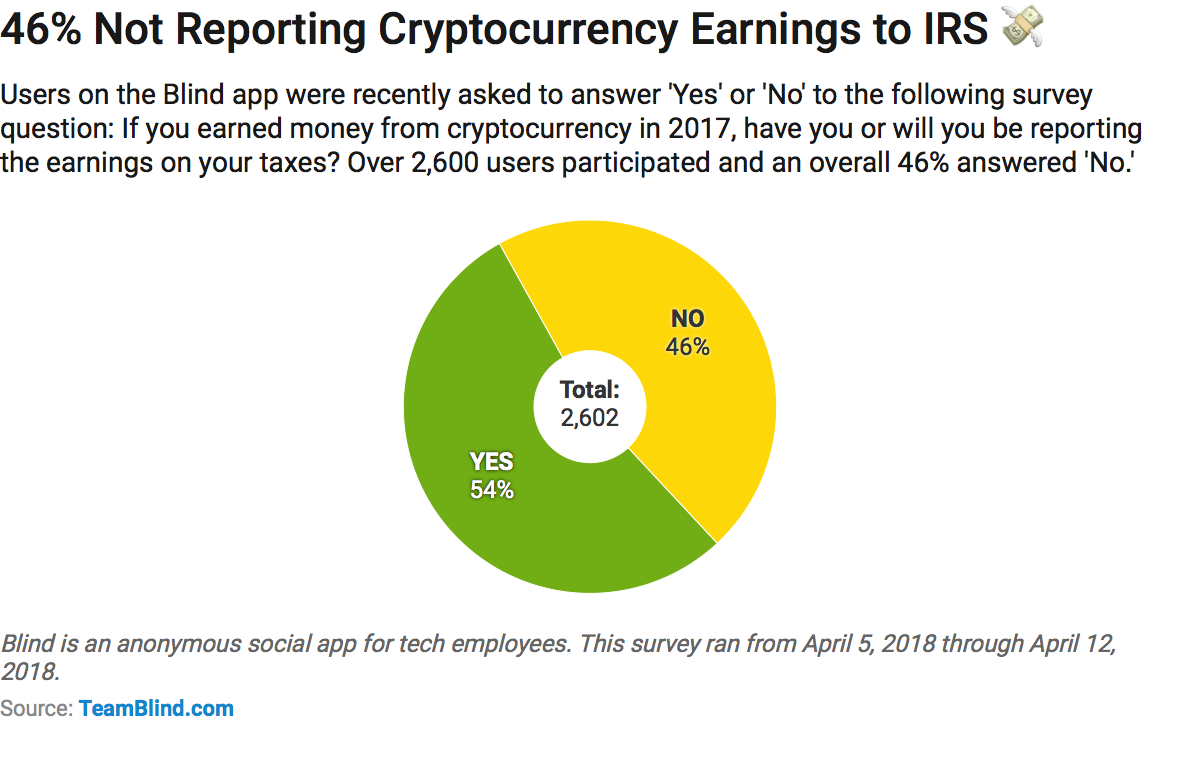The width and height of the screenshot is (1180, 780).
Task: Click the survey description paragraph
Action: (x=571, y=129)
